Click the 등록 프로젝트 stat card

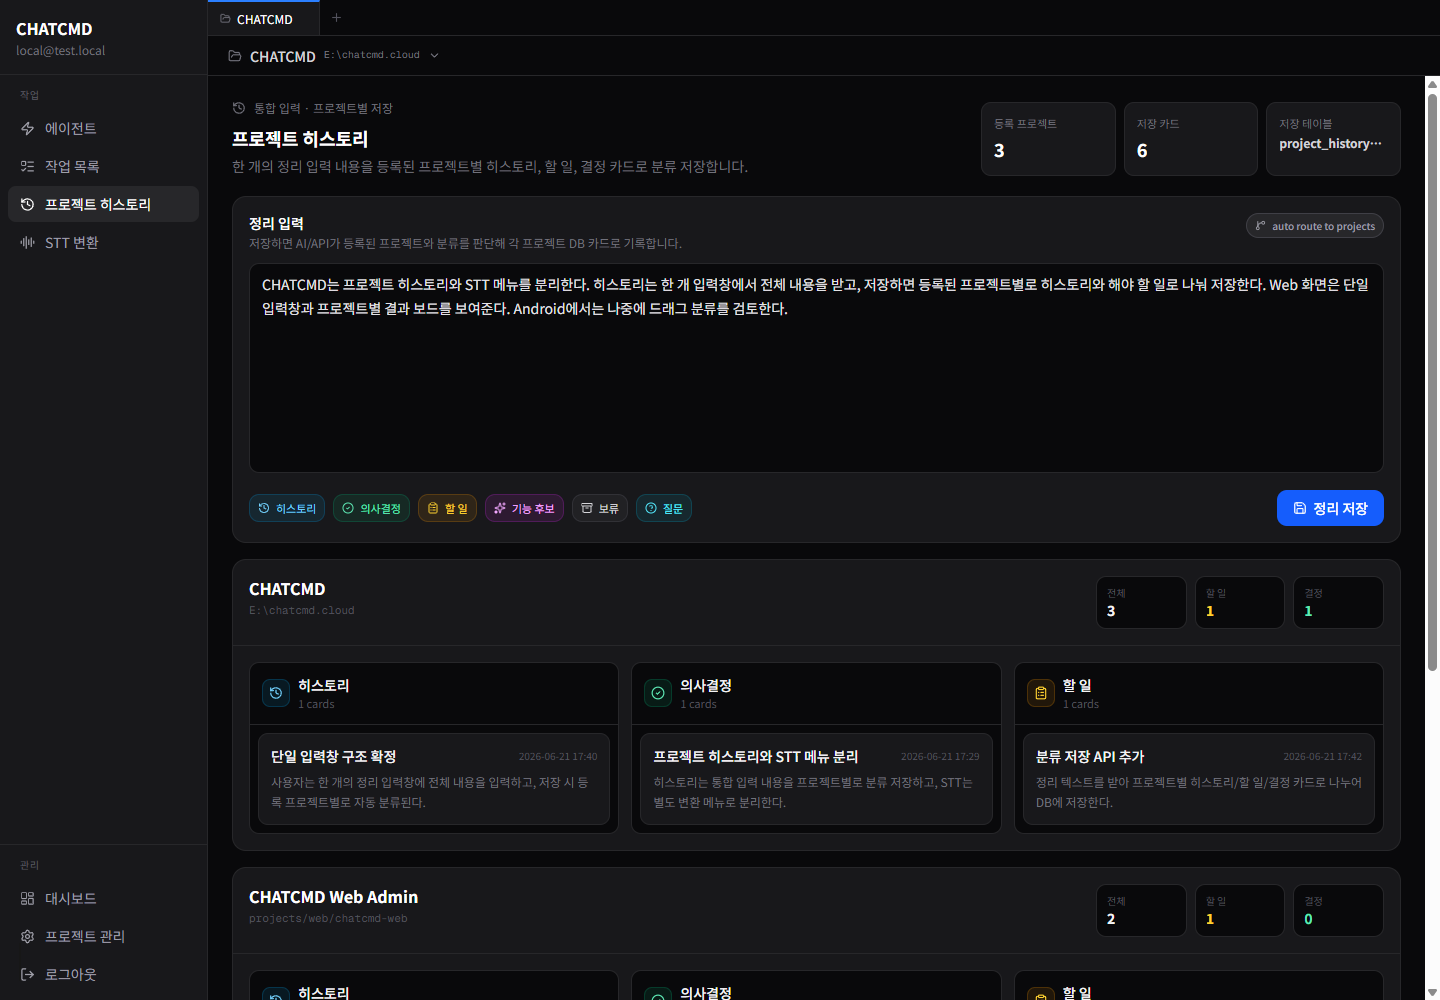(x=1048, y=139)
